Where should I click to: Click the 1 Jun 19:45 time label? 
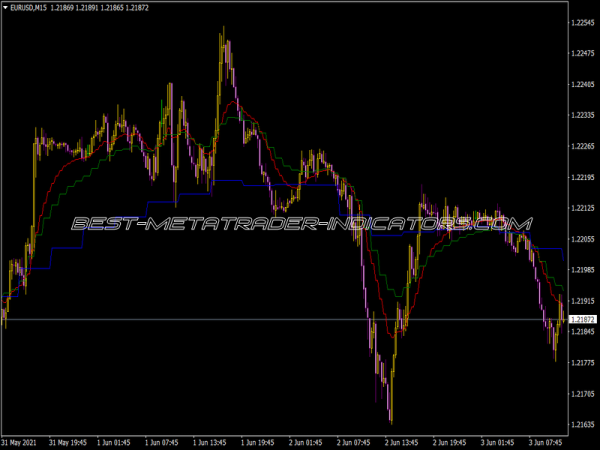click(x=258, y=443)
